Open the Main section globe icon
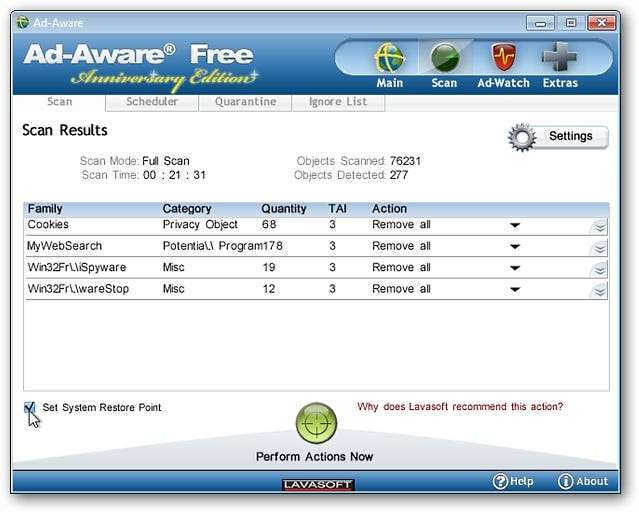 tap(389, 58)
